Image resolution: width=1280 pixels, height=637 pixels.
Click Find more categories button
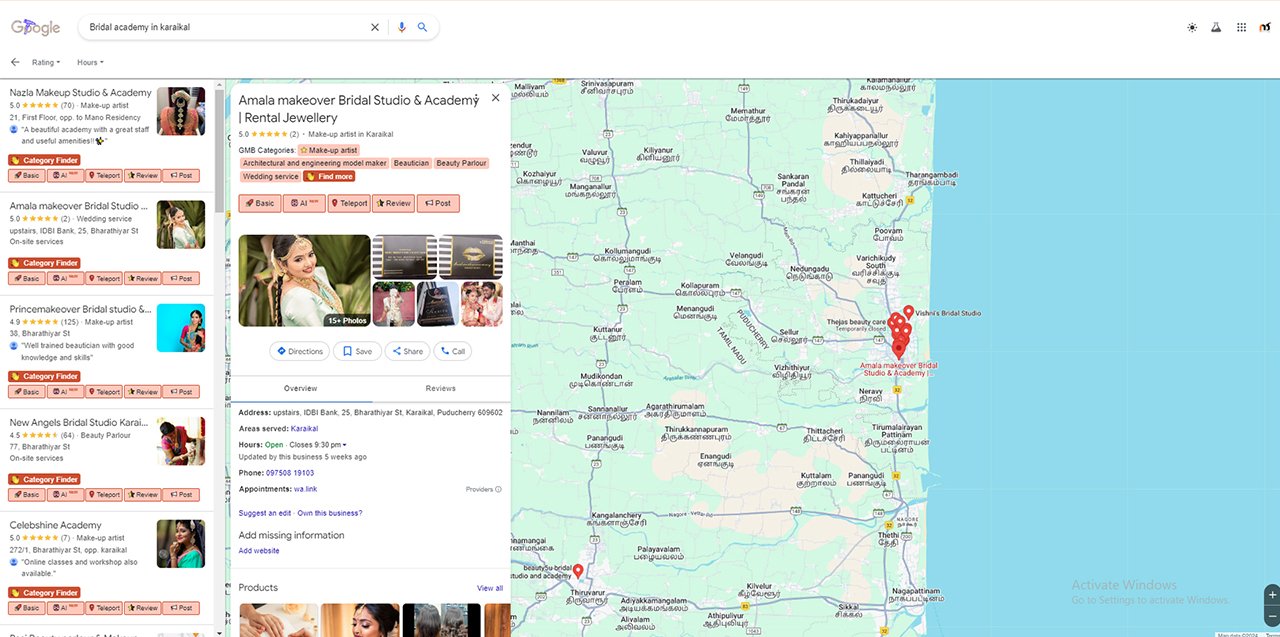tap(329, 176)
